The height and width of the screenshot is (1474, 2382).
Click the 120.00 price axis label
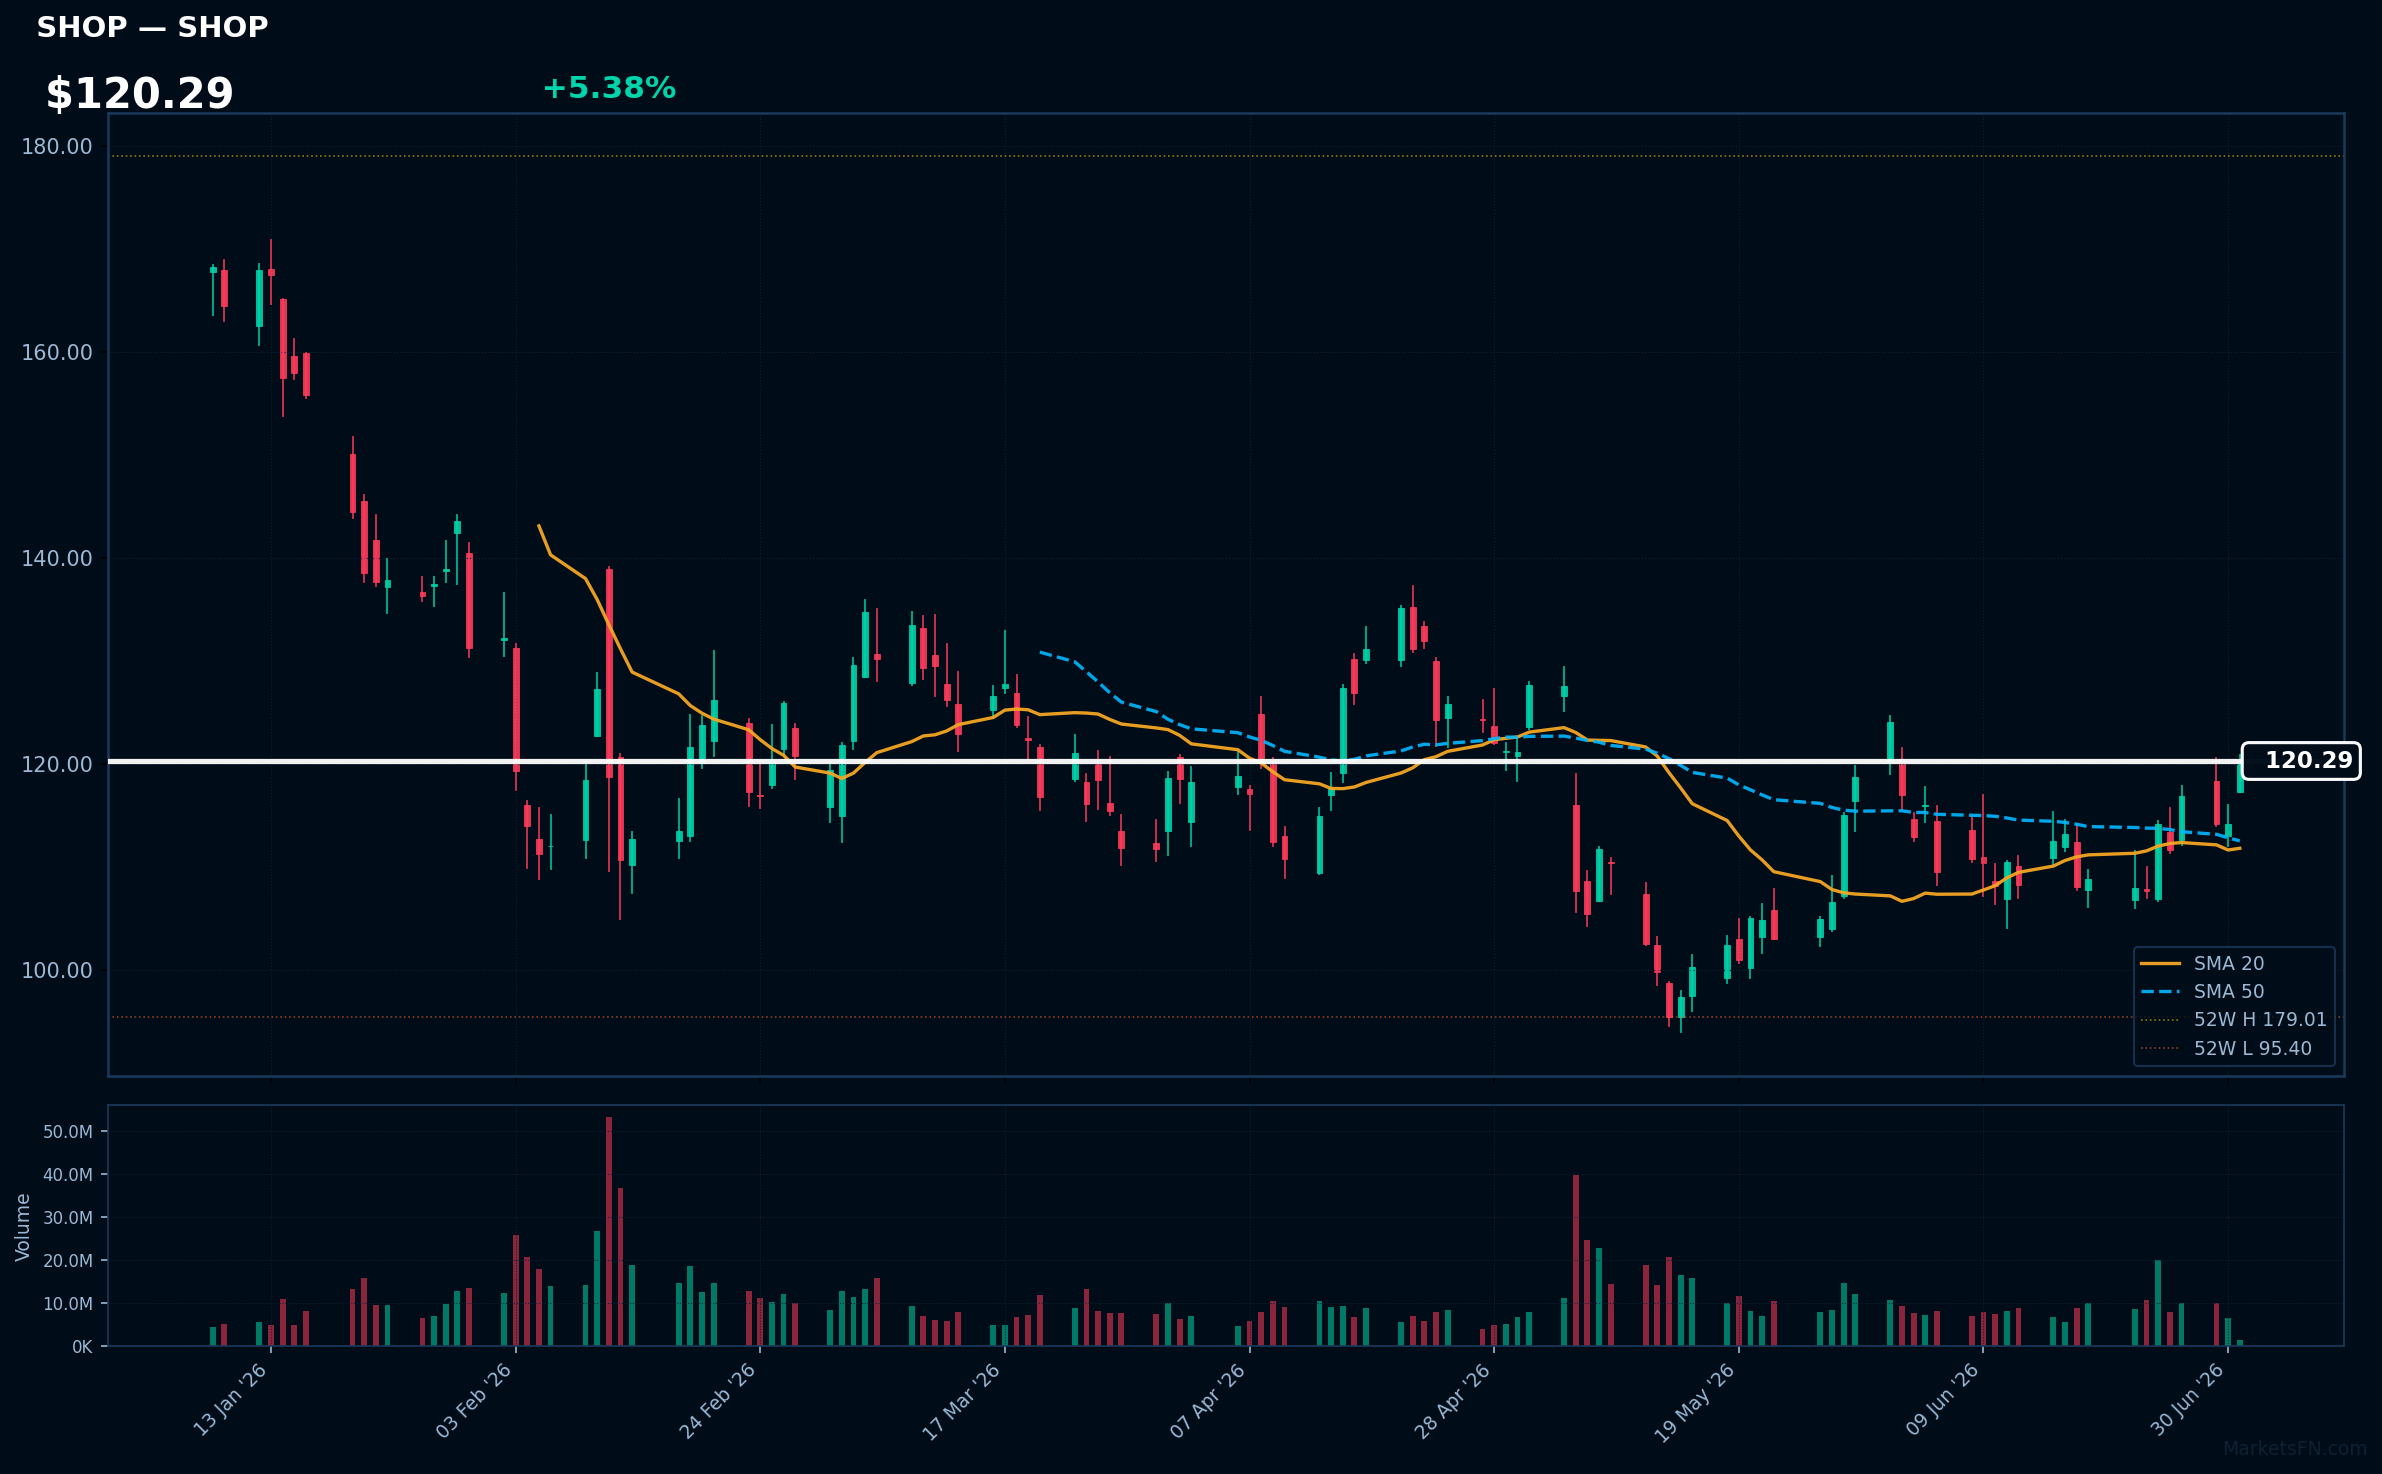pos(57,765)
